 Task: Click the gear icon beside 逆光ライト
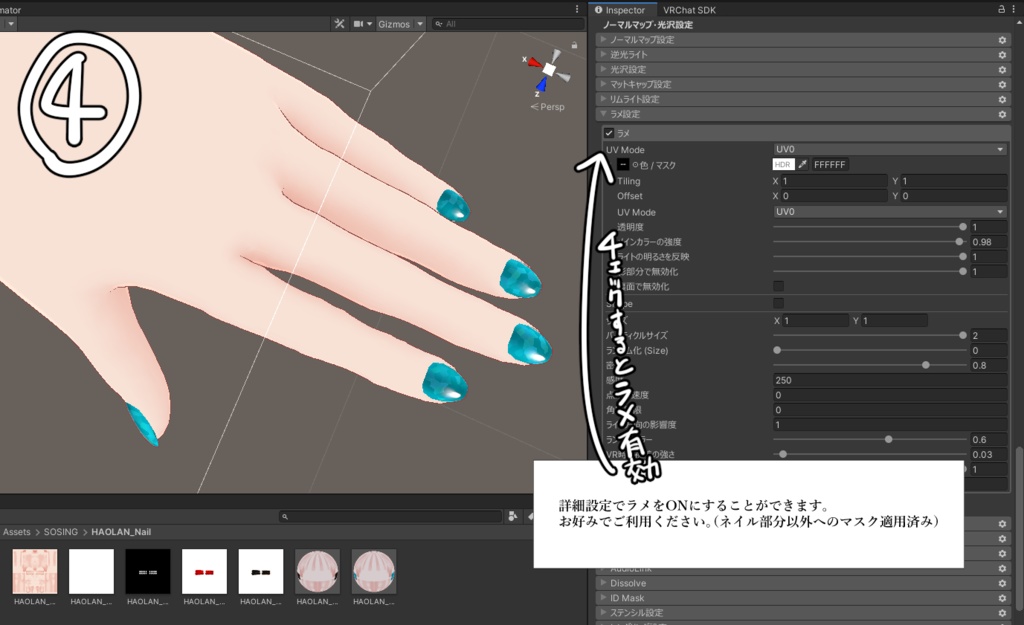pyautogui.click(x=1002, y=55)
